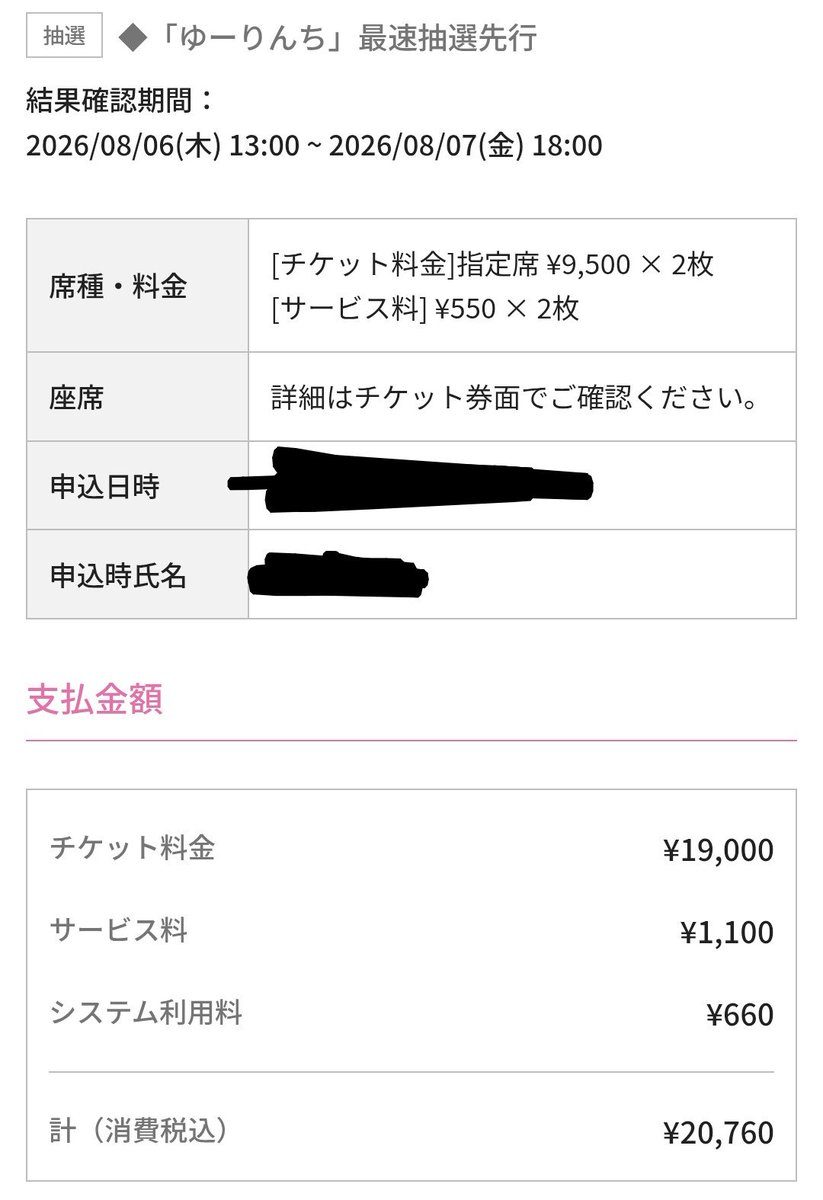Click the total ¥20,760 amount

[718, 1133]
